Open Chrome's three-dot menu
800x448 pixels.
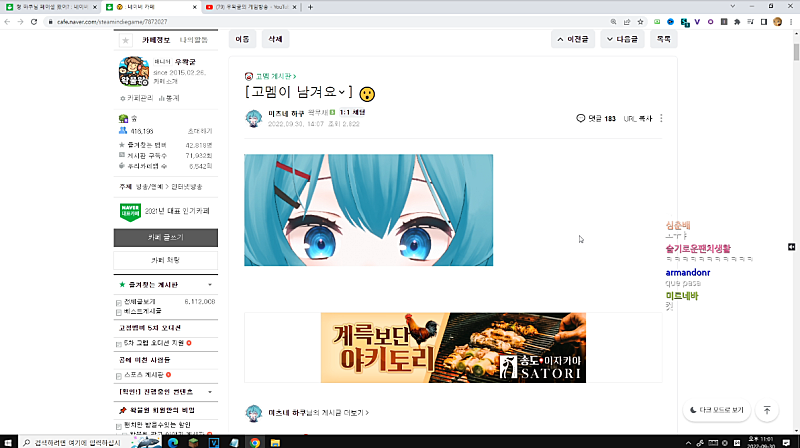(x=791, y=22)
